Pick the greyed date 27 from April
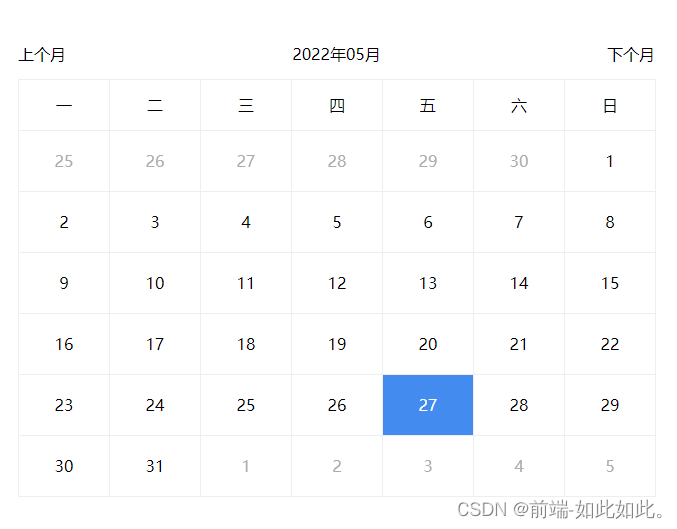The height and width of the screenshot is (529, 677). 246,161
